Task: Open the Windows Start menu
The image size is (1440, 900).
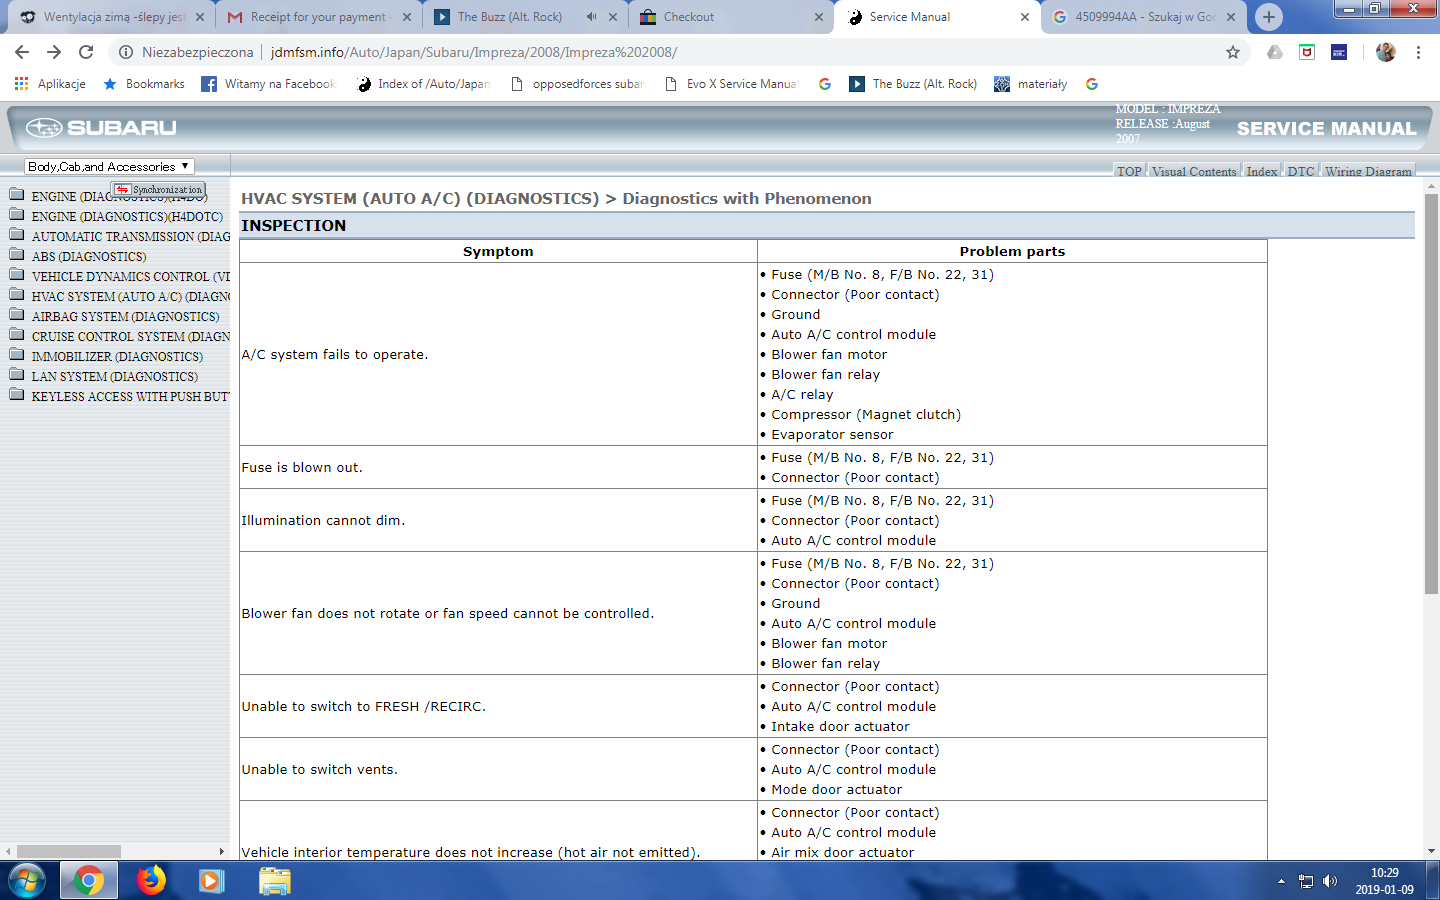Action: pos(26,880)
